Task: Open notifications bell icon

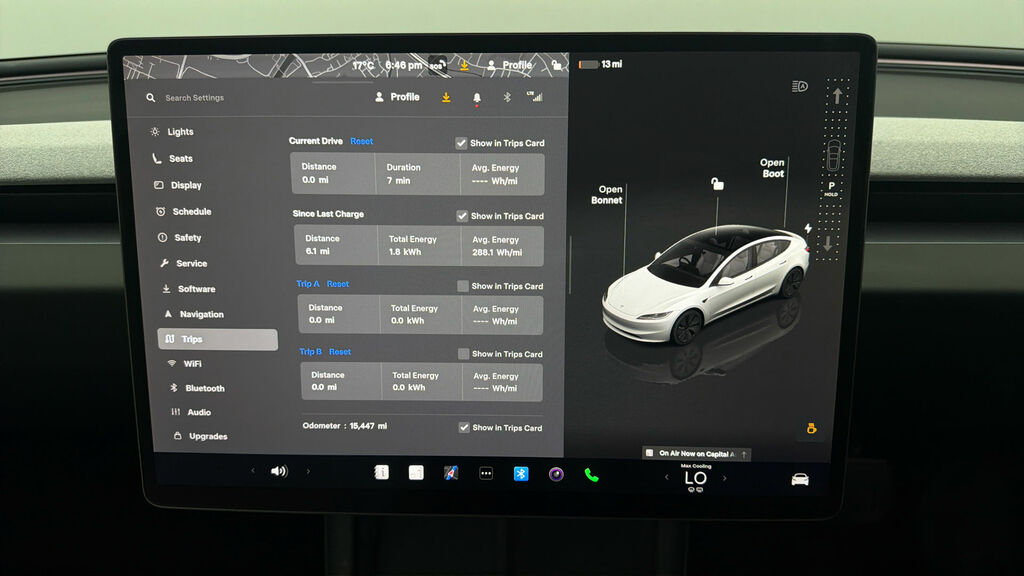Action: point(477,98)
